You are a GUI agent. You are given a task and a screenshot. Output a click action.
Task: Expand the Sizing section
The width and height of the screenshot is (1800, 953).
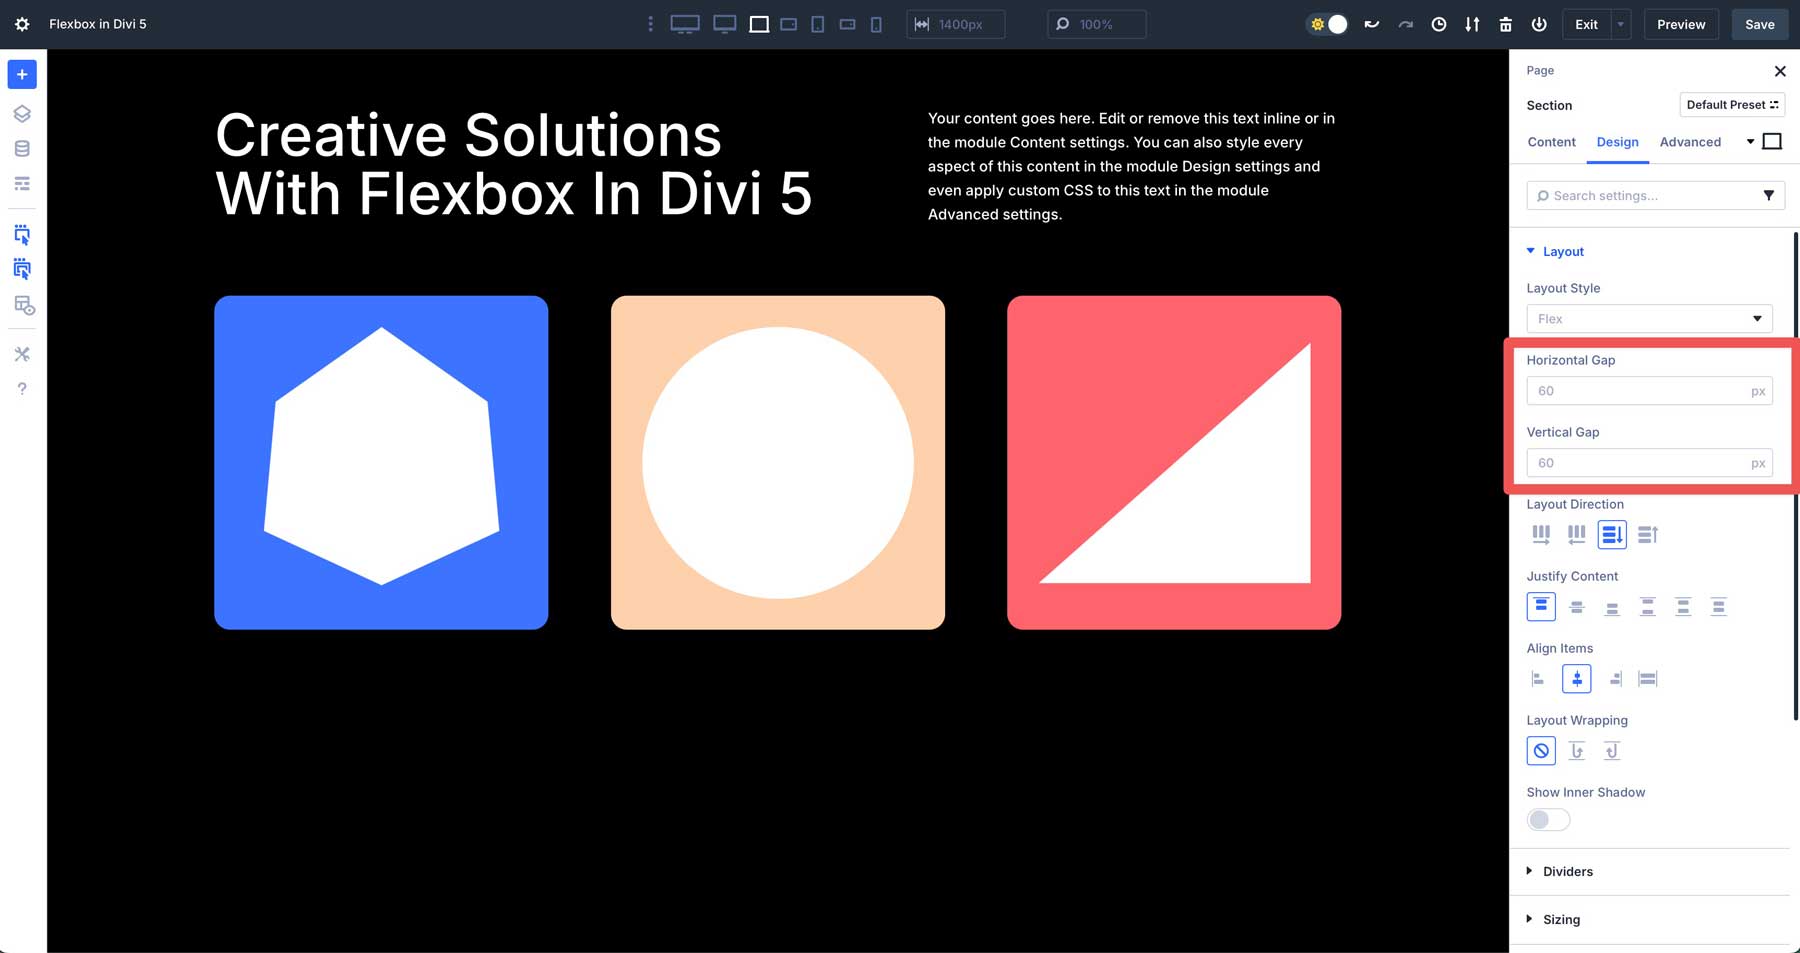[x=1562, y=919]
